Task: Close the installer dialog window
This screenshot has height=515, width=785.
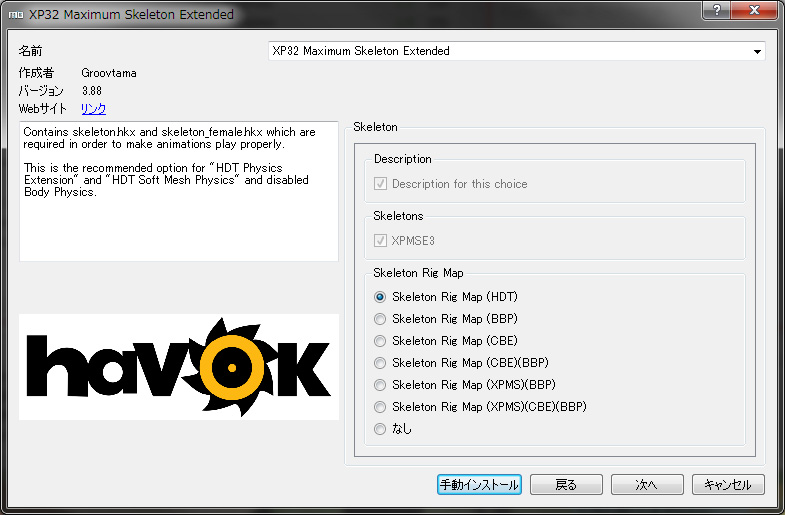Action: point(754,10)
